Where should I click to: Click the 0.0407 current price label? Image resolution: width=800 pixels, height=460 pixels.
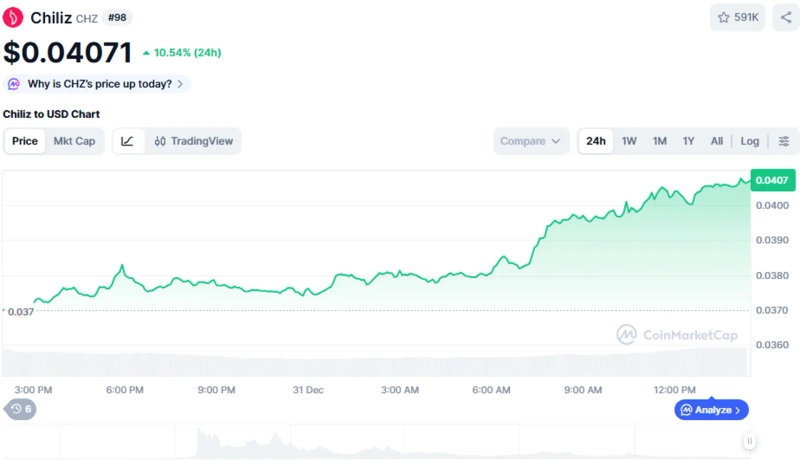pyautogui.click(x=772, y=180)
